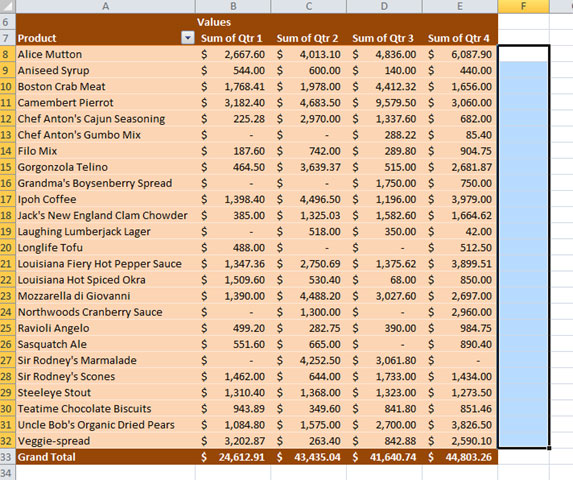Select the Longlife Tofu cell
573x480 pixels.
point(106,248)
